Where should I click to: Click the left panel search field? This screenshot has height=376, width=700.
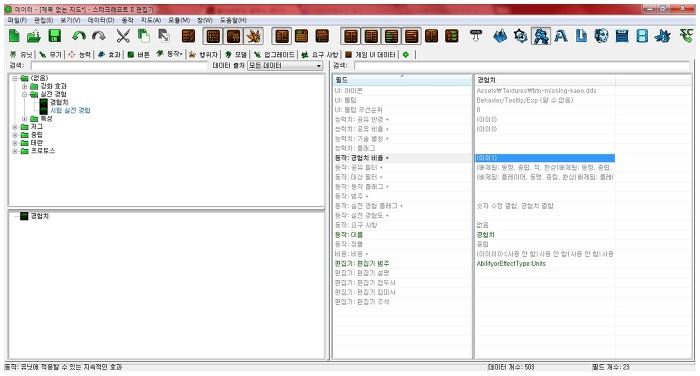(119, 66)
